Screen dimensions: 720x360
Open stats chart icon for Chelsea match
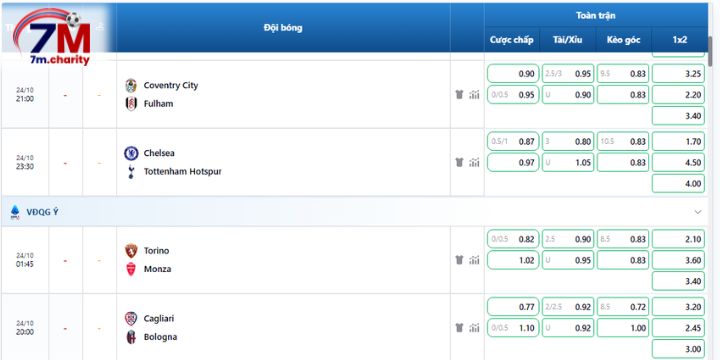click(x=474, y=162)
